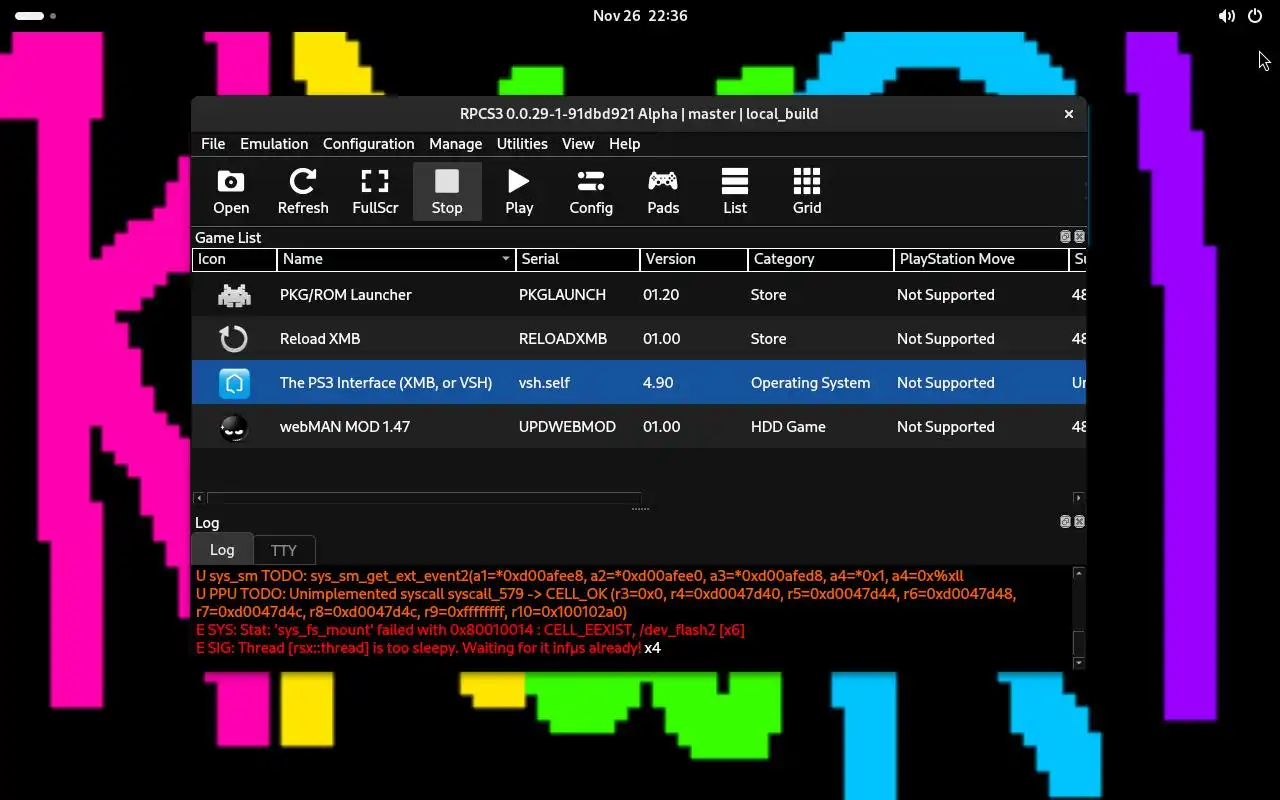Open the View menu
This screenshot has width=1280, height=800.
pyautogui.click(x=578, y=144)
